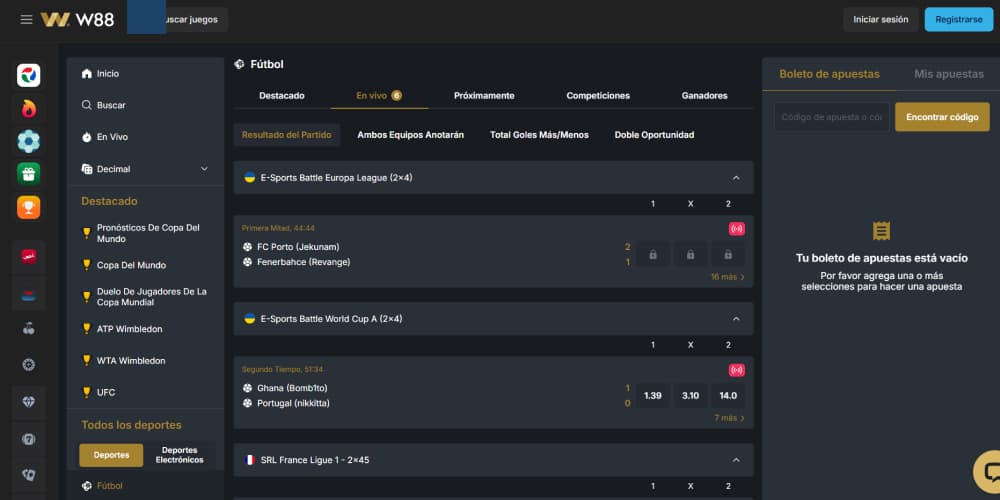Click locked odds X for FC Porto match
This screenshot has width=1000, height=500.
[690, 254]
